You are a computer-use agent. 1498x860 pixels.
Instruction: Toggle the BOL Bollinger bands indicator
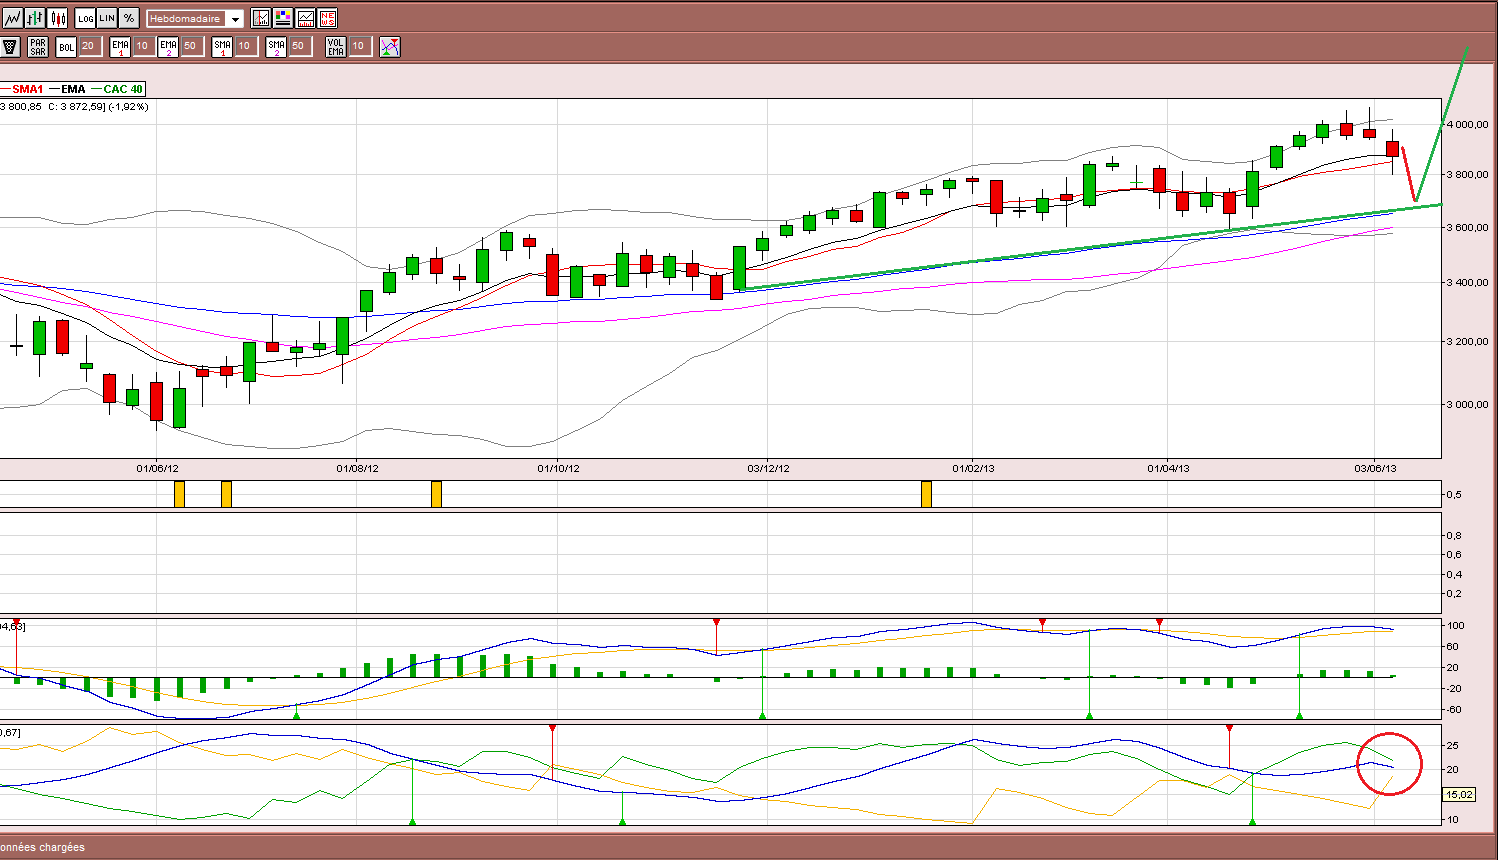coord(66,46)
